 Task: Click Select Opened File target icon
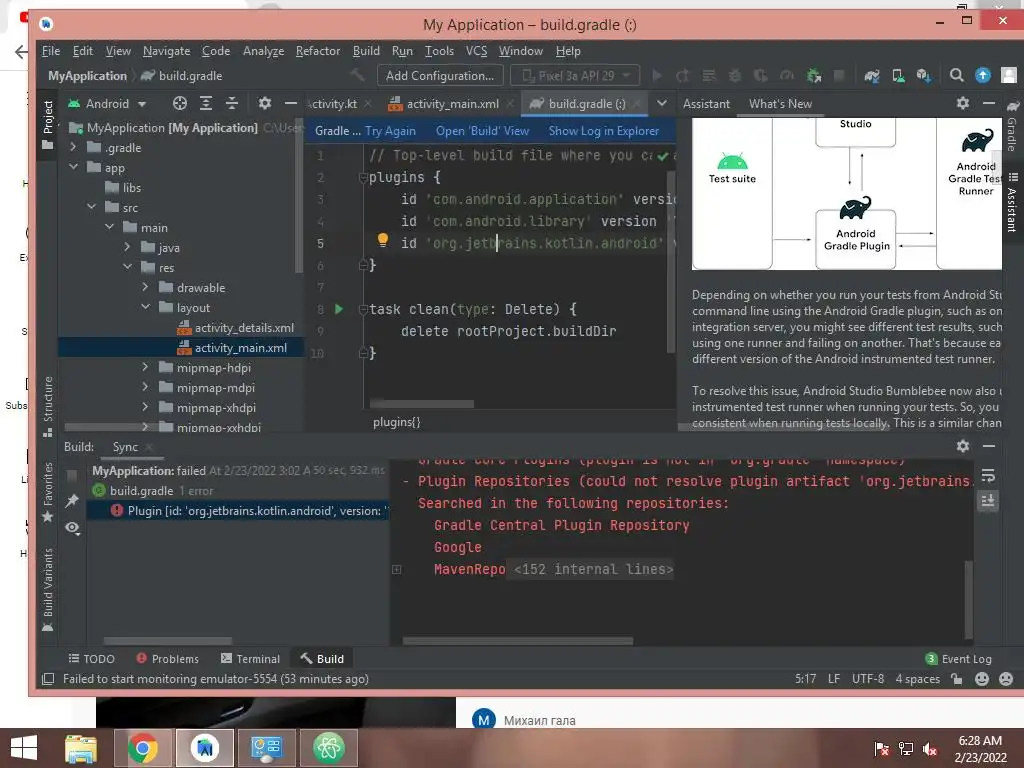[180, 103]
